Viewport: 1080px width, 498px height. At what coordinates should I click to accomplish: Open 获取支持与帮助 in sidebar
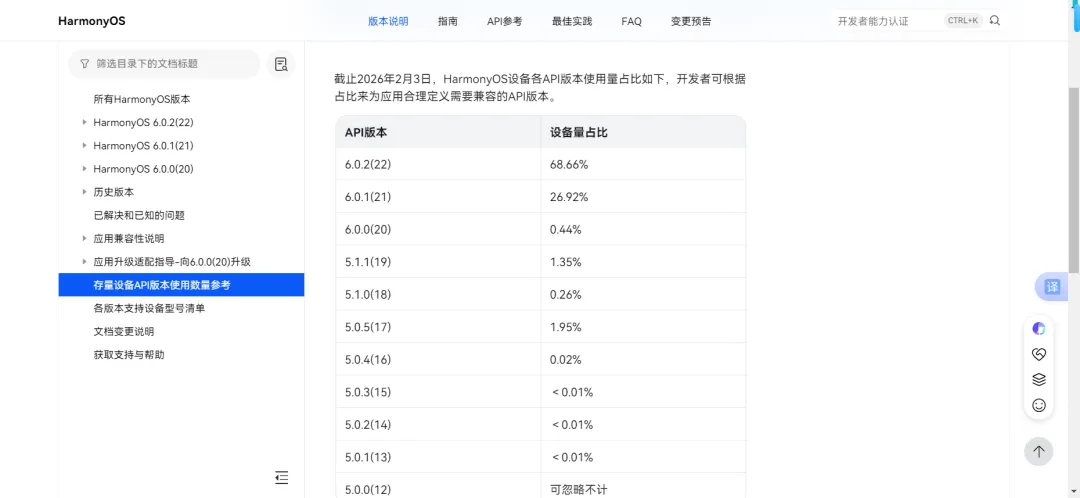[129, 355]
